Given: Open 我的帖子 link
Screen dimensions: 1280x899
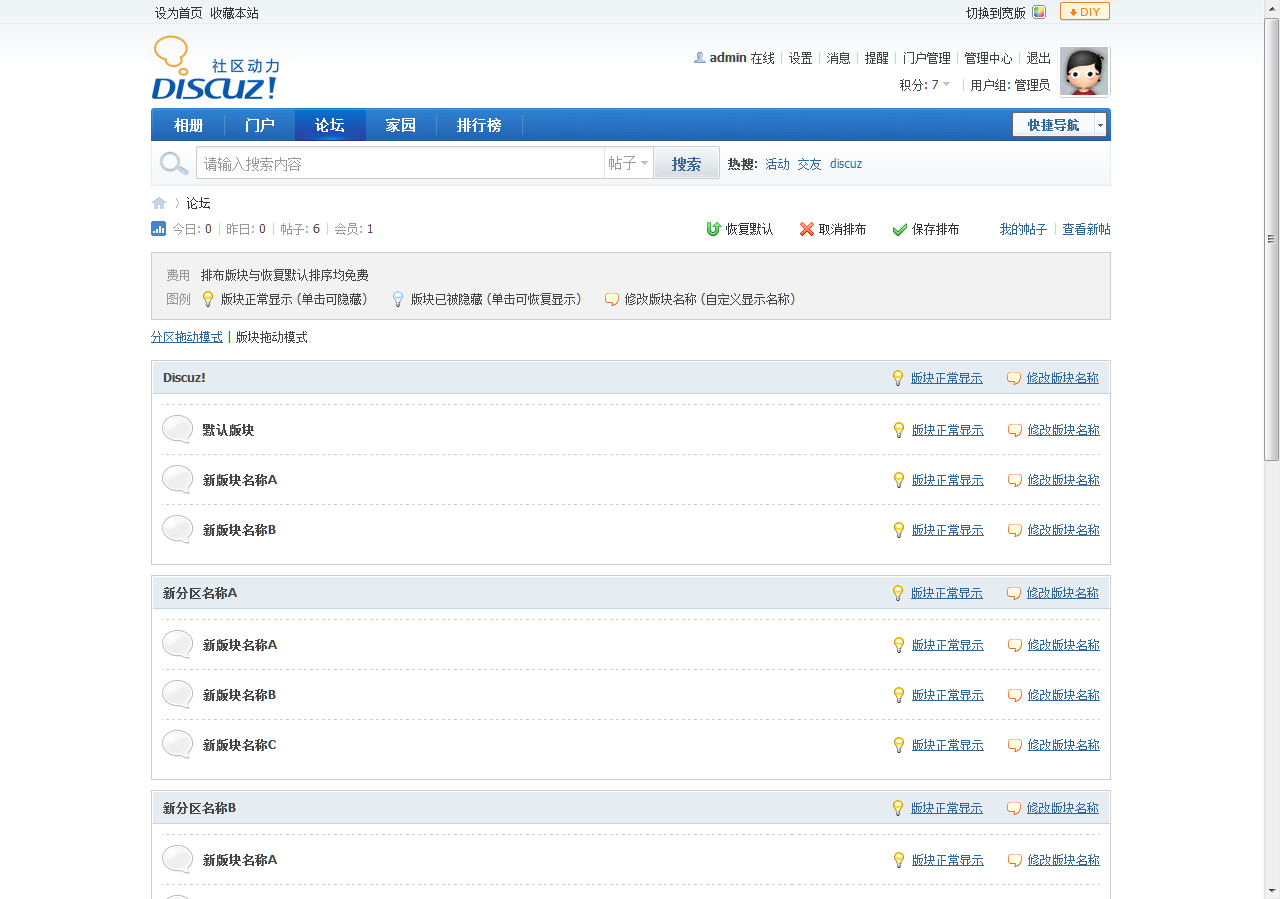Looking at the screenshot, I should tap(1023, 229).
